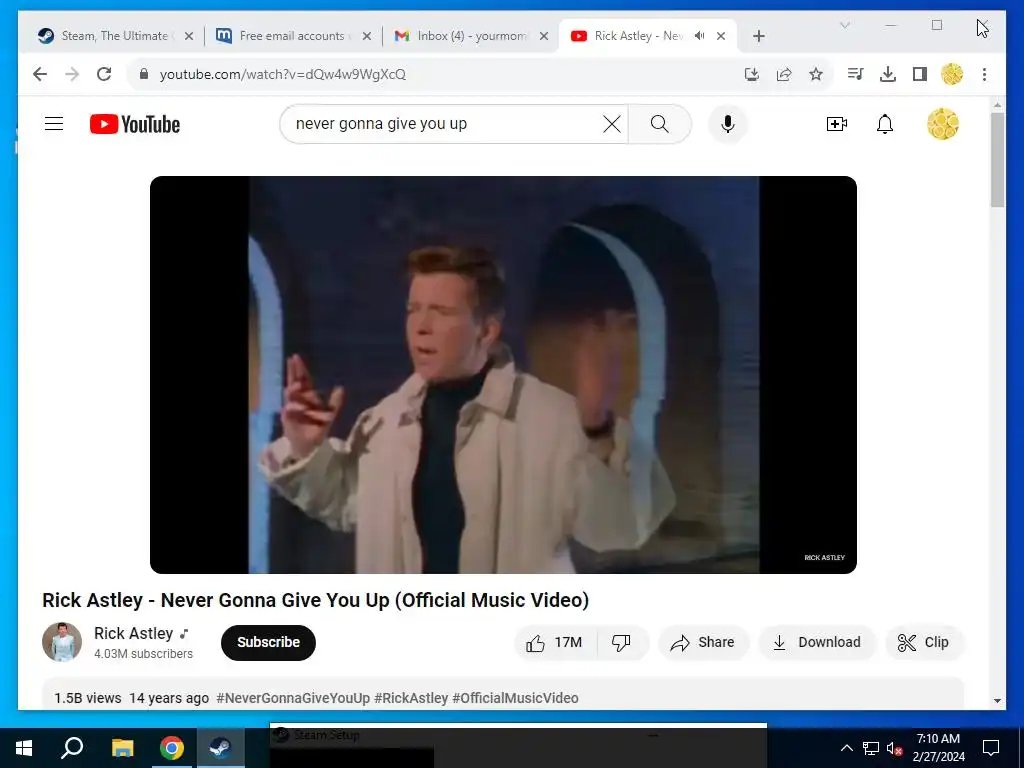Open the #NeverGonnaGiveYouUp hashtag

tap(293, 698)
